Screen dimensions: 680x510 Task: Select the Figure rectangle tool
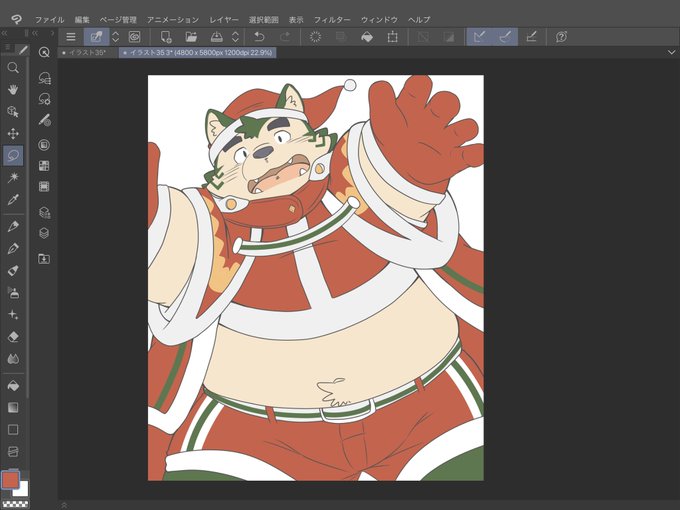click(13, 429)
